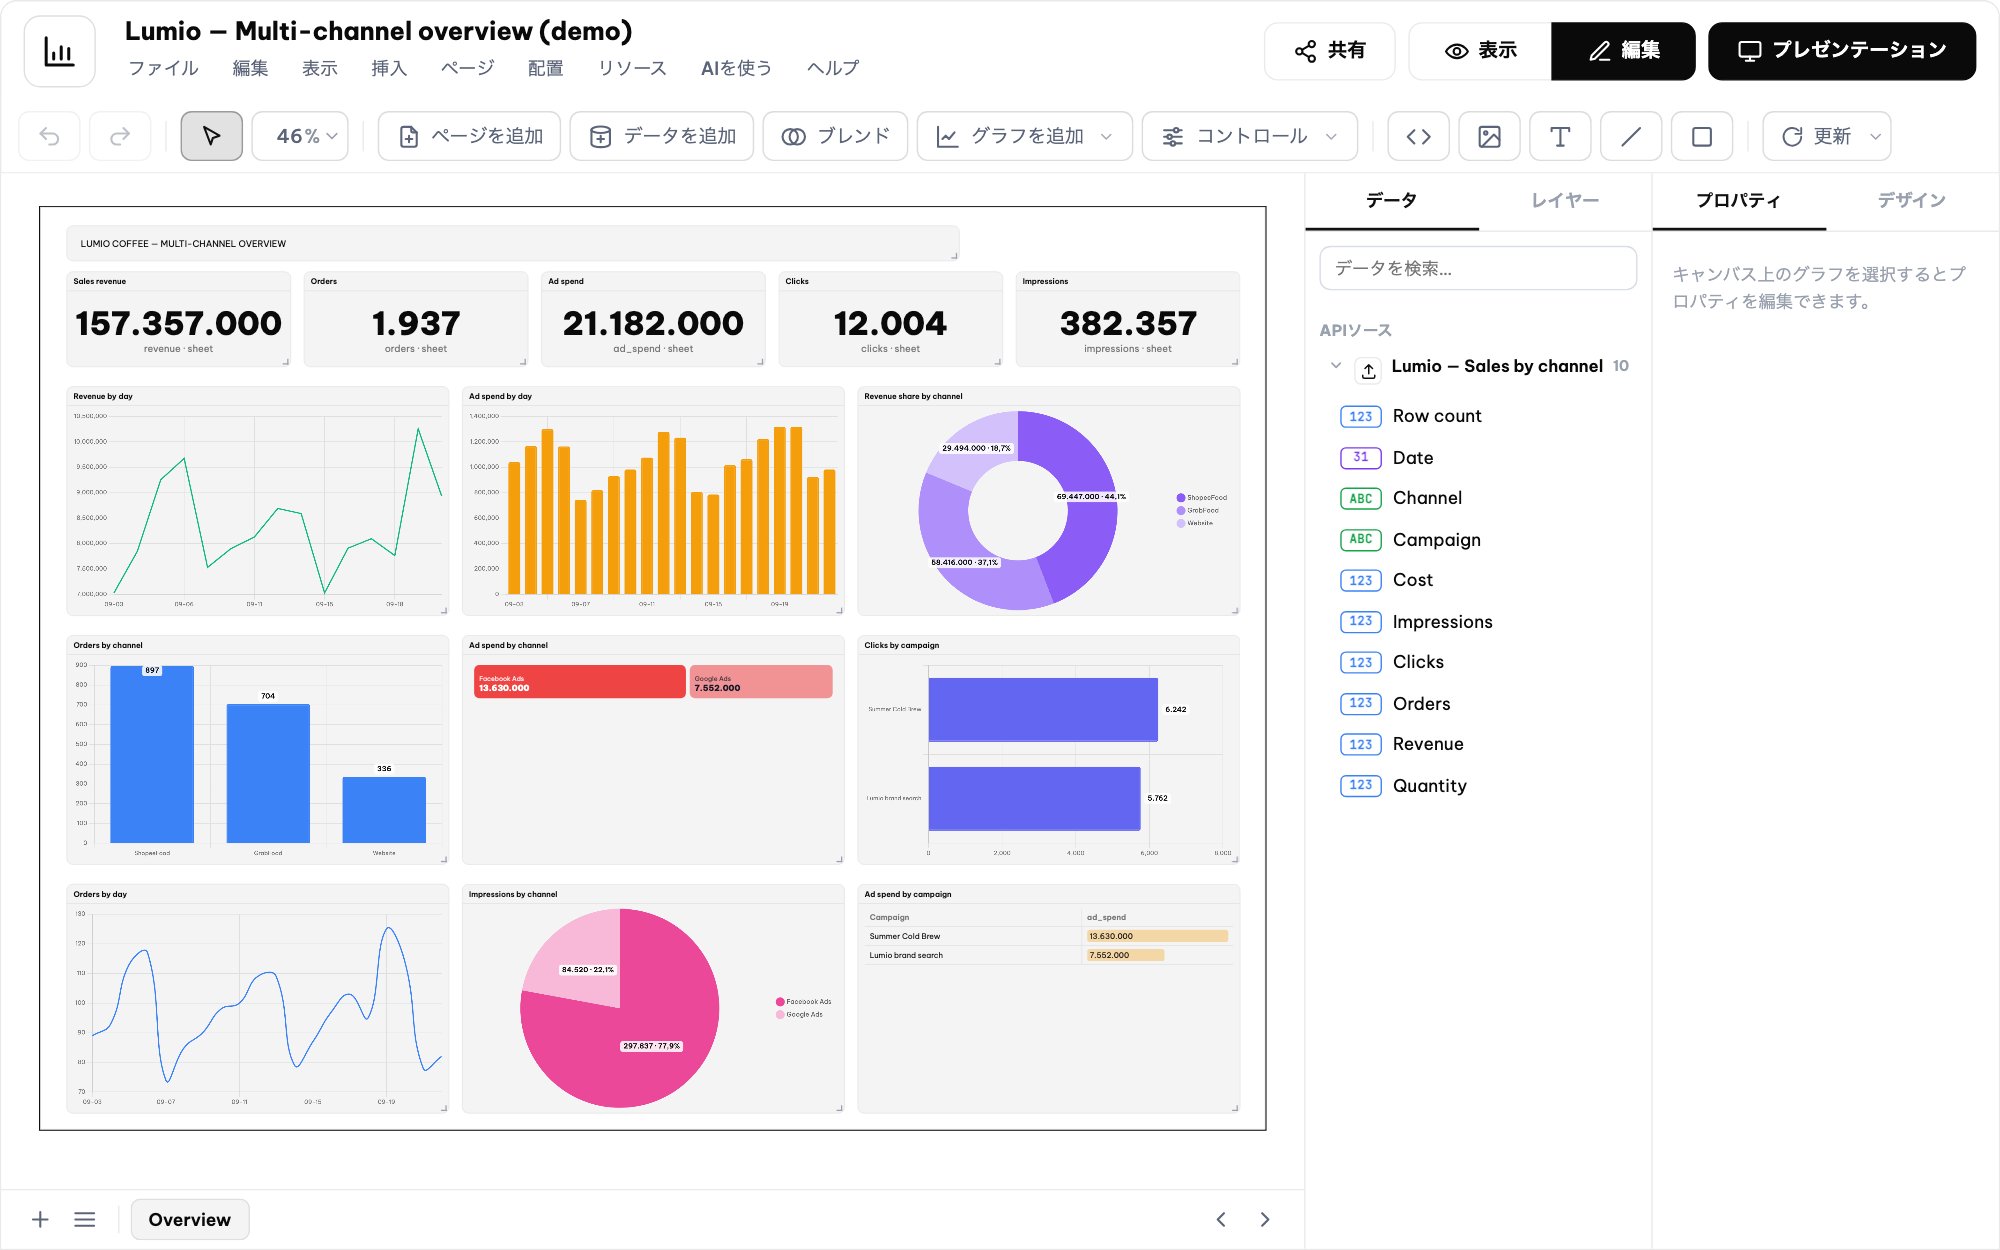Collapse the Lumio – Sales by channel source
The width and height of the screenshot is (2000, 1250).
[x=1336, y=366]
